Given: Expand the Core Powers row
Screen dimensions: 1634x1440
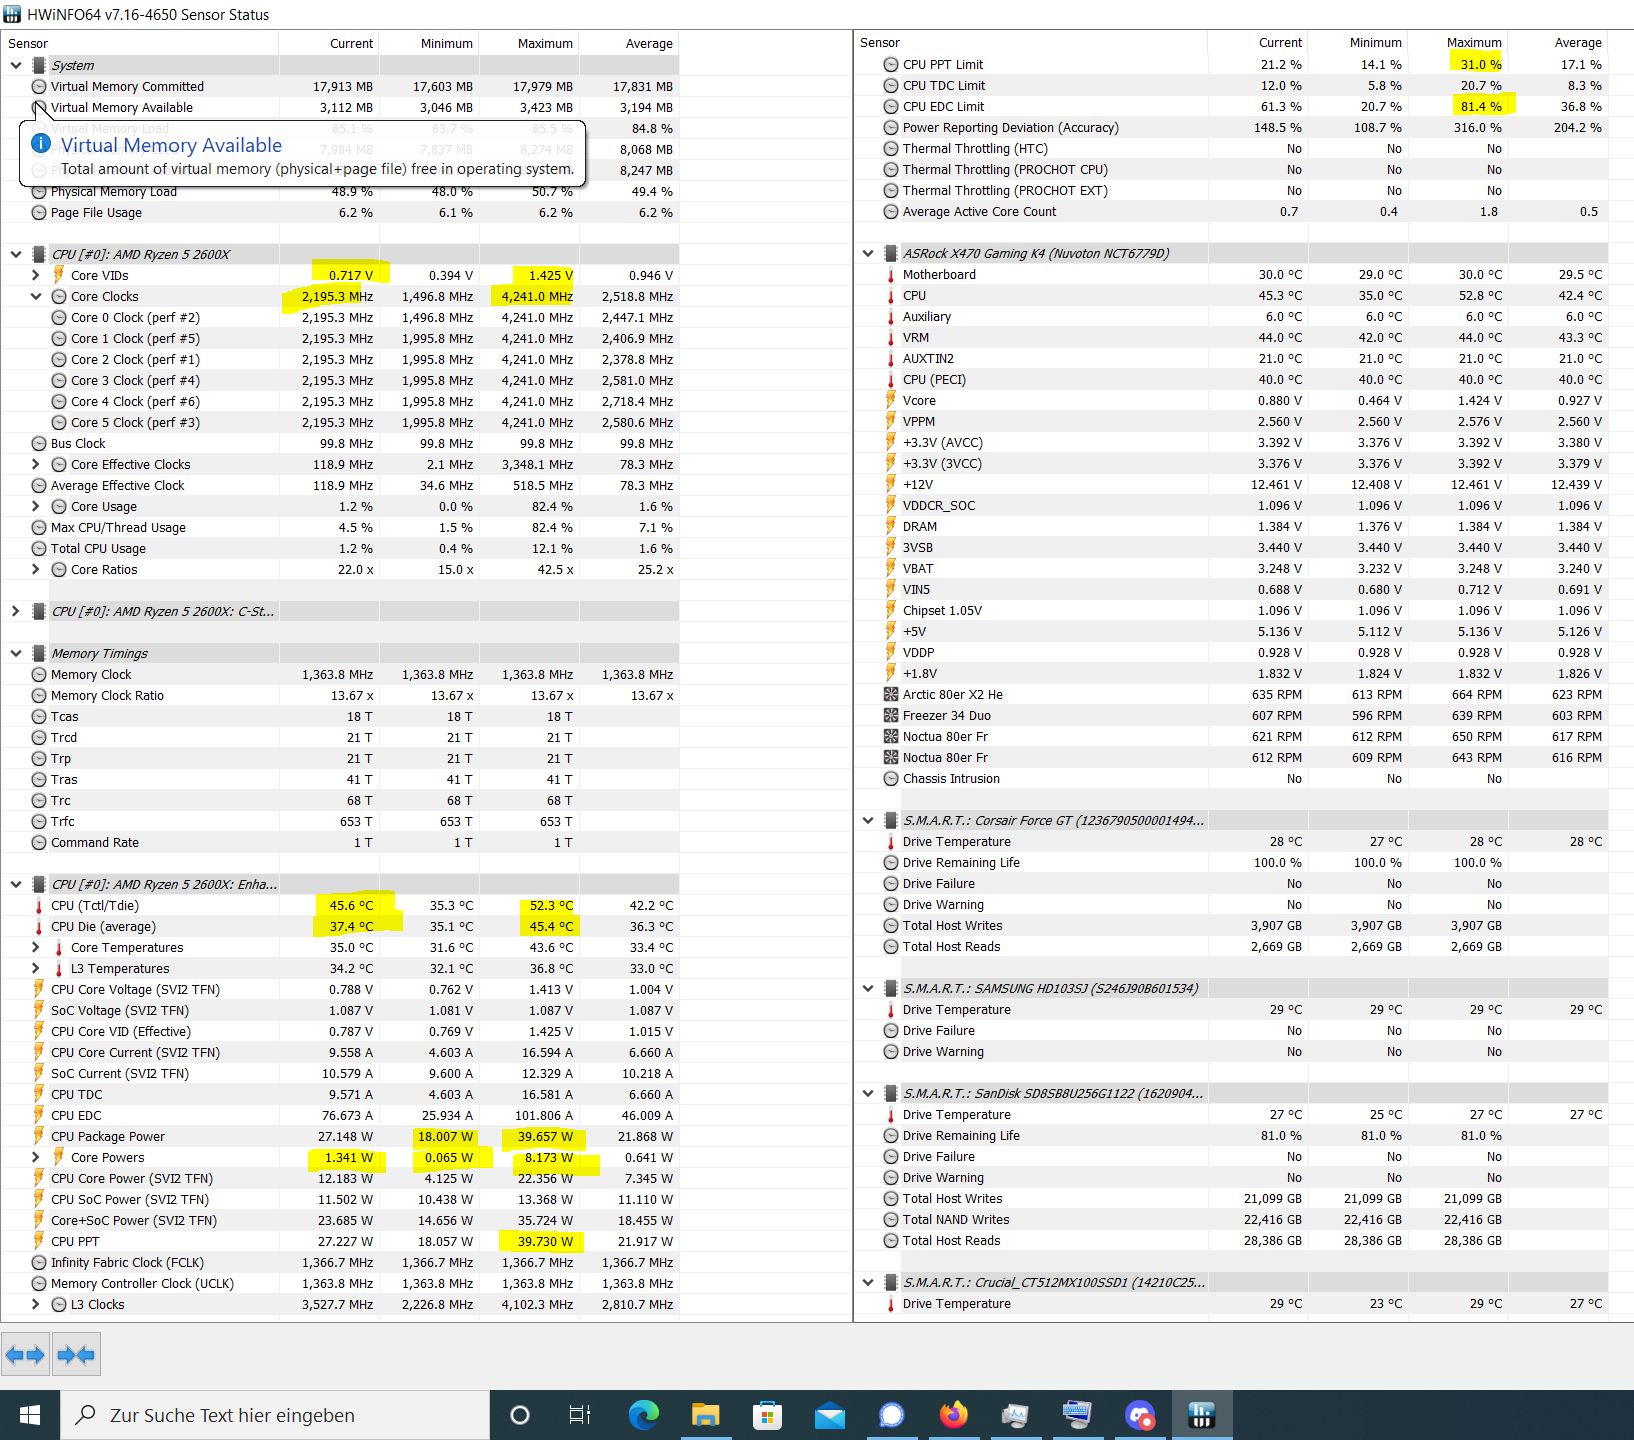Looking at the screenshot, I should pos(36,1157).
